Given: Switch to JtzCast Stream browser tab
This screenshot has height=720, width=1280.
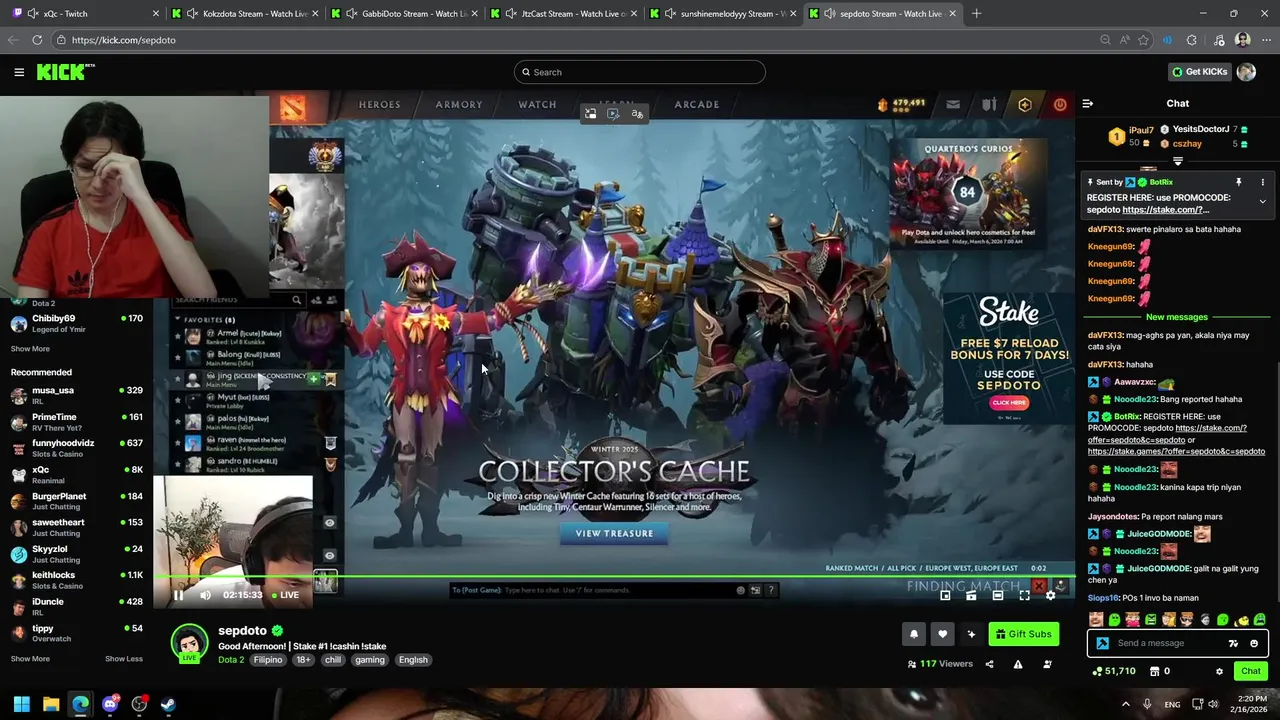Looking at the screenshot, I should pos(565,14).
